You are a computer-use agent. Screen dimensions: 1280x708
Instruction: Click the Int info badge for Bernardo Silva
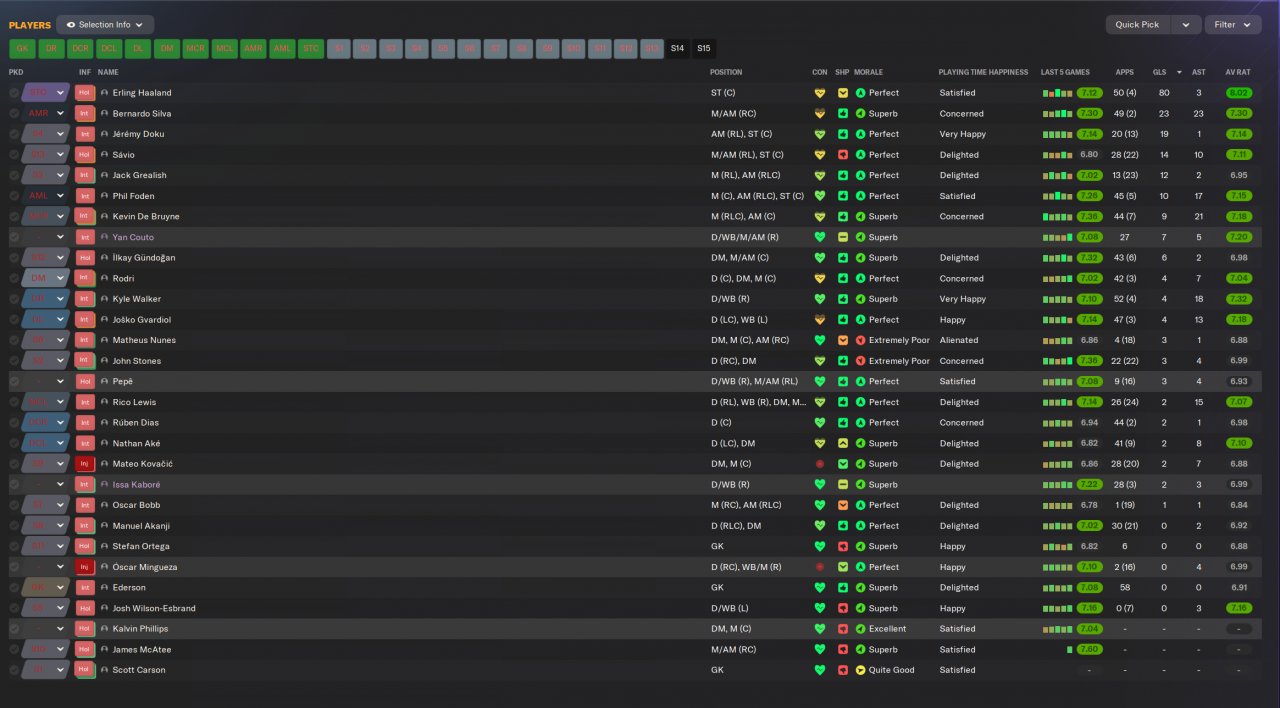coord(85,114)
